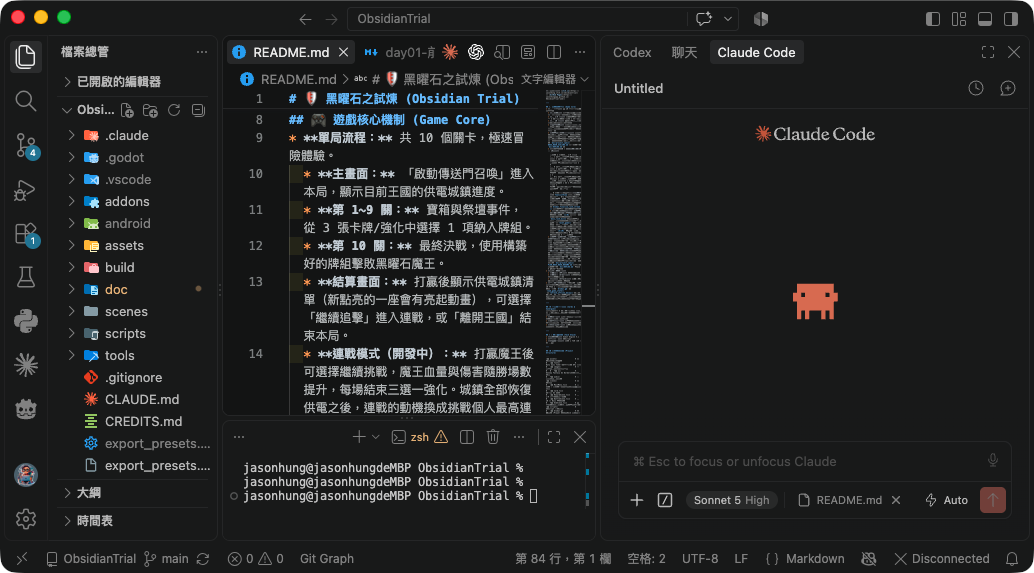The image size is (1034, 573).
Task: Maximize the terminal panel size
Action: pyautogui.click(x=554, y=437)
